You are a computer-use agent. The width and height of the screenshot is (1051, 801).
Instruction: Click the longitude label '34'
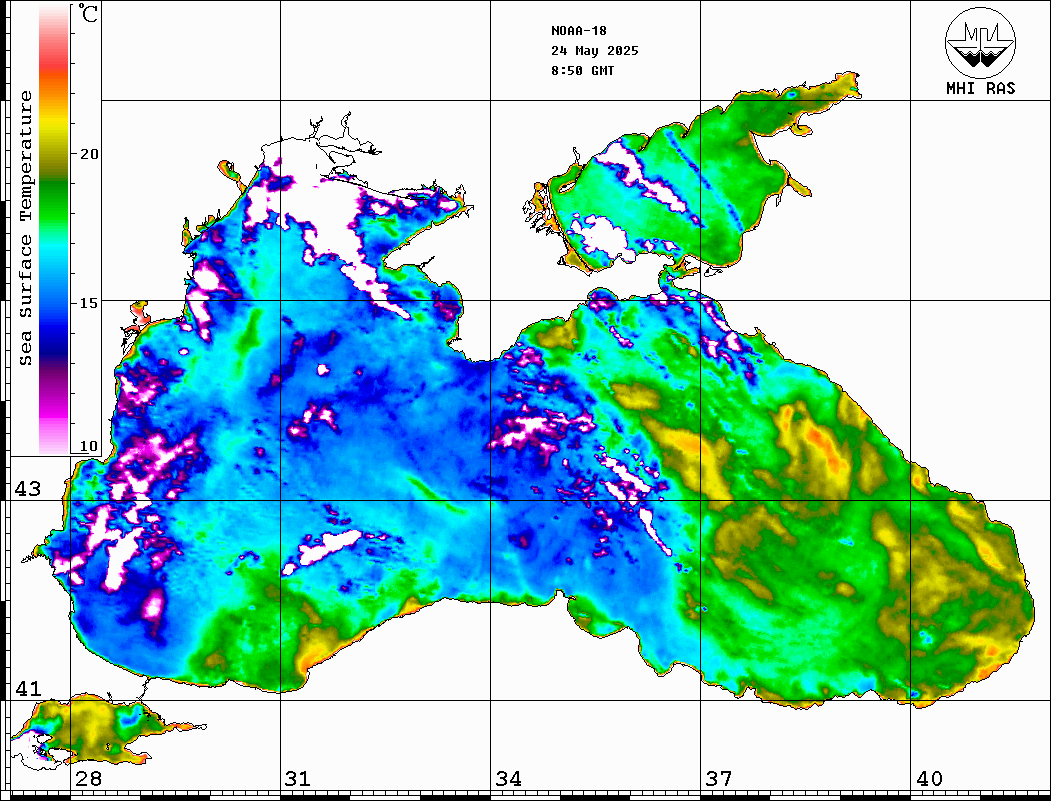(x=508, y=778)
